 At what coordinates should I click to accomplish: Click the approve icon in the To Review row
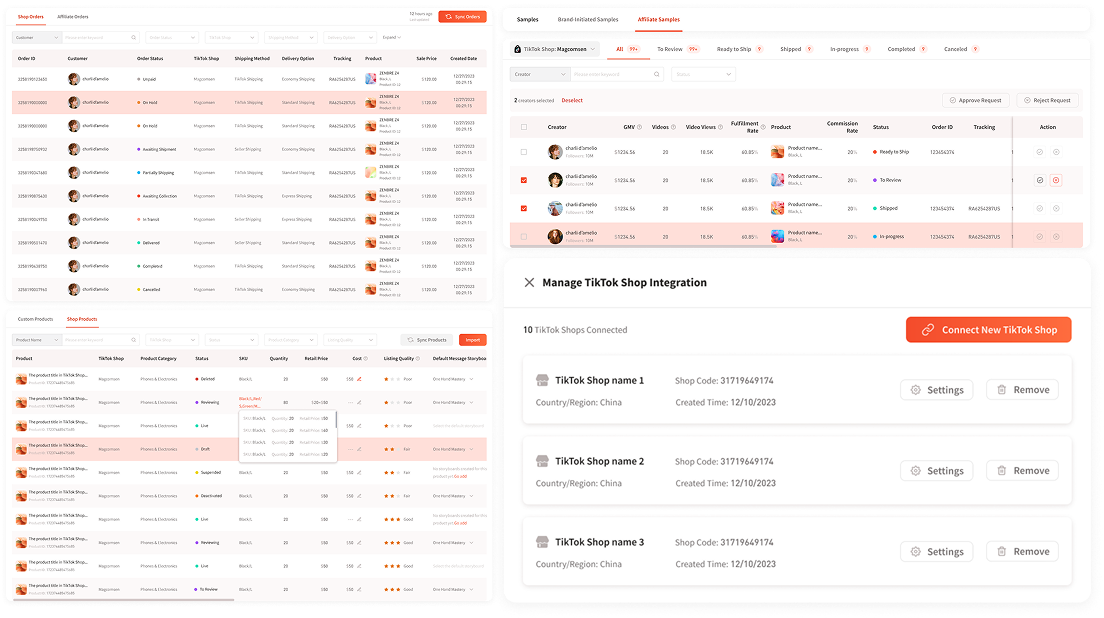(1040, 180)
